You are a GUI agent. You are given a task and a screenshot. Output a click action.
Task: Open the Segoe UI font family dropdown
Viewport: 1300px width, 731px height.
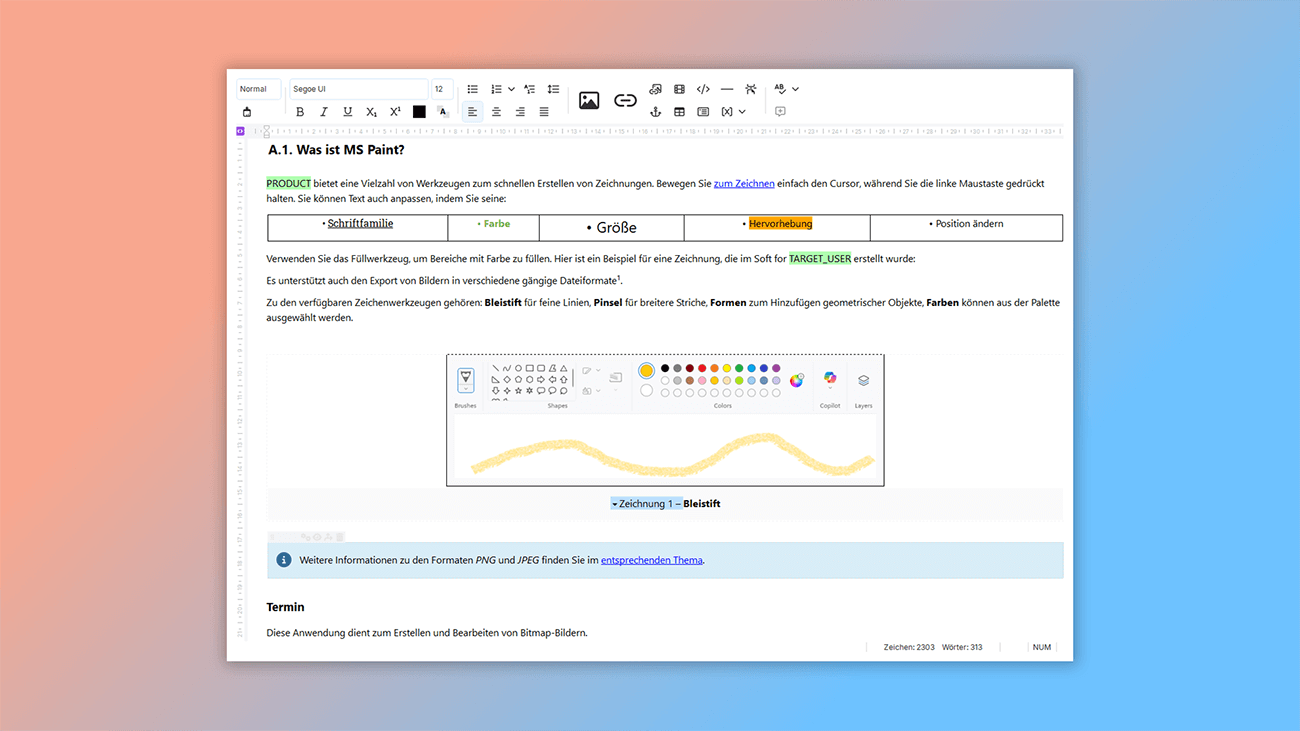(x=357, y=89)
